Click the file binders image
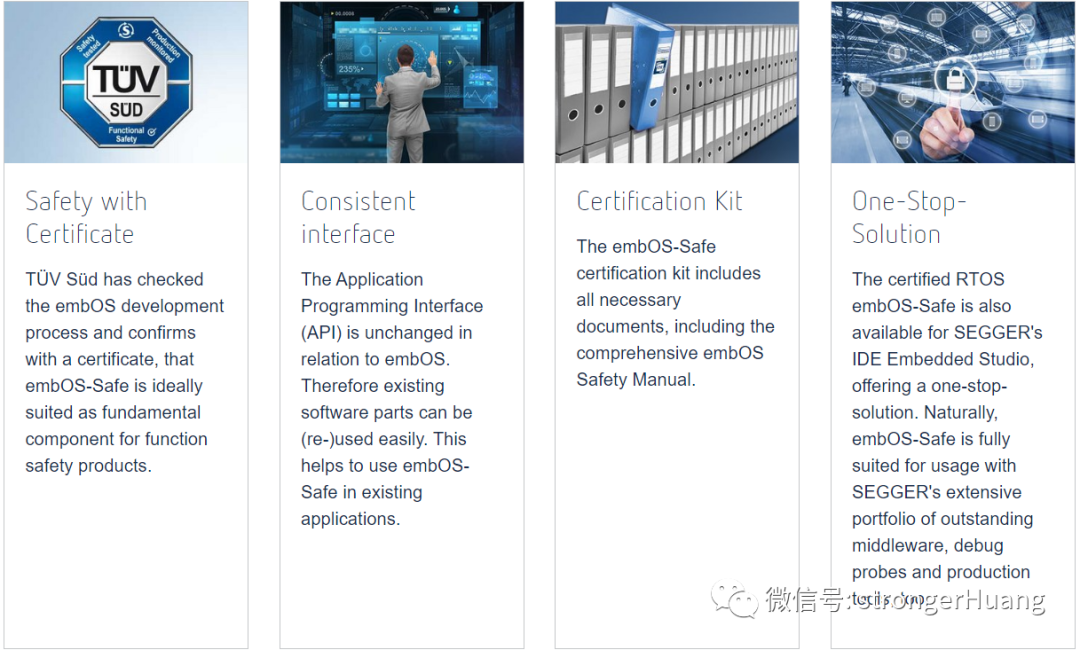This screenshot has height=650, width=1080. click(x=677, y=82)
